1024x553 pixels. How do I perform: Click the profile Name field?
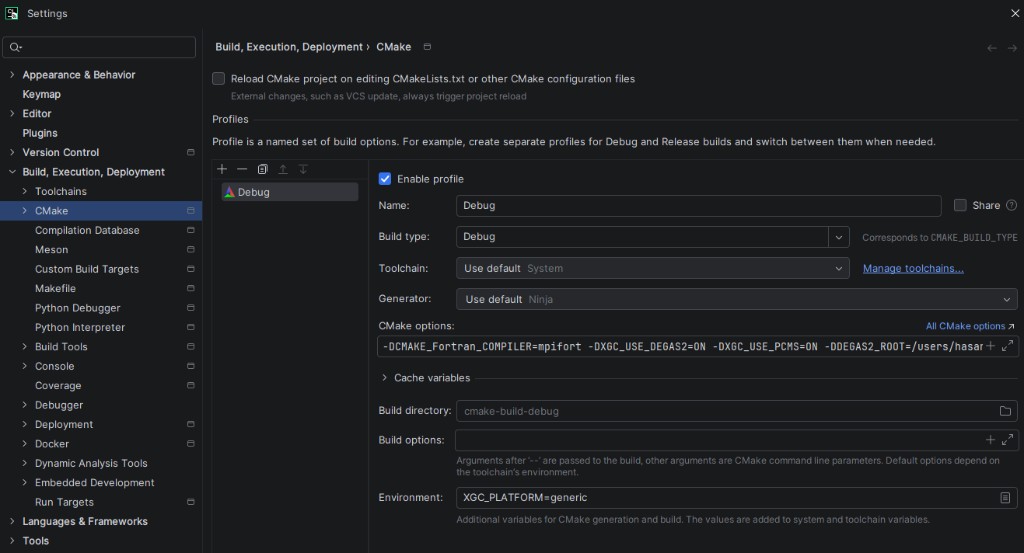click(x=699, y=205)
